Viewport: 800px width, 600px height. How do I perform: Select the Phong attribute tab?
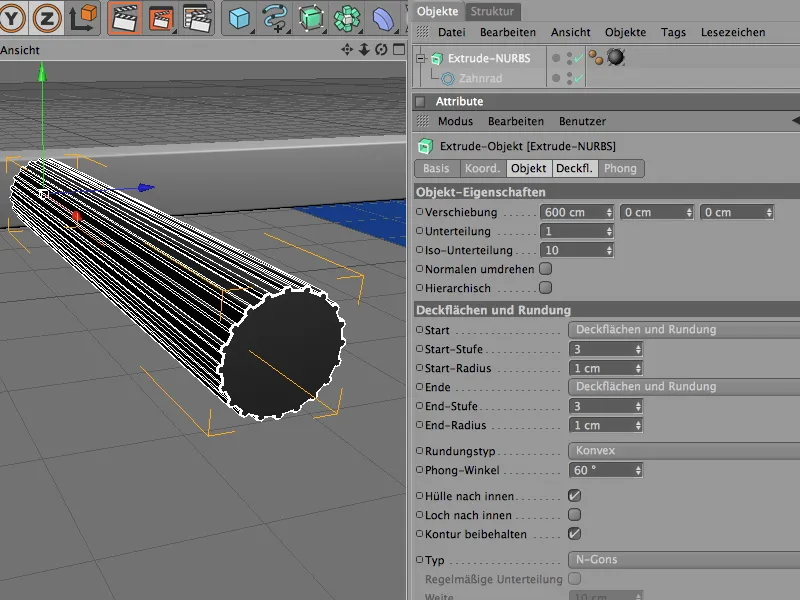pyautogui.click(x=620, y=169)
